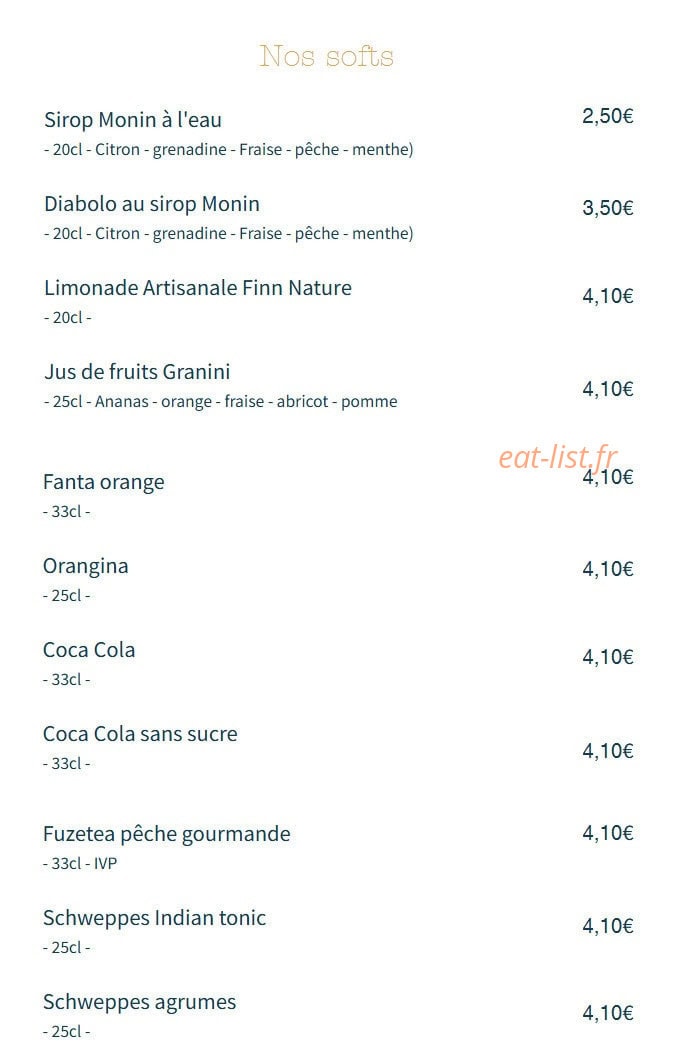685x1051 pixels.
Task: Click the 3,50€ price
Action: click(x=607, y=208)
